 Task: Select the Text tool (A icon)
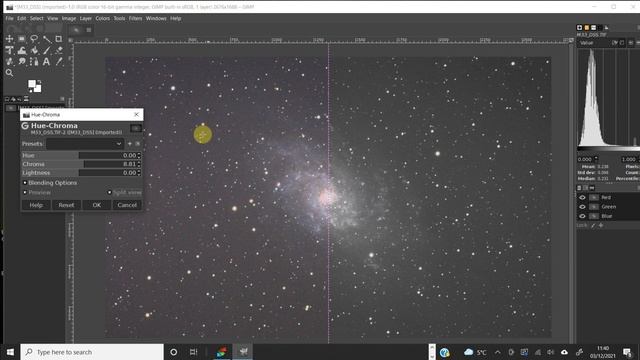(x=47, y=62)
